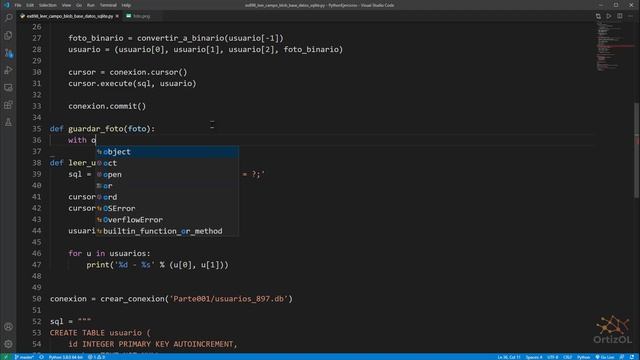Click the Open Changes icon in editor toolbar
Image resolution: width=640 pixels, height=360 pixels.
click(x=598, y=16)
